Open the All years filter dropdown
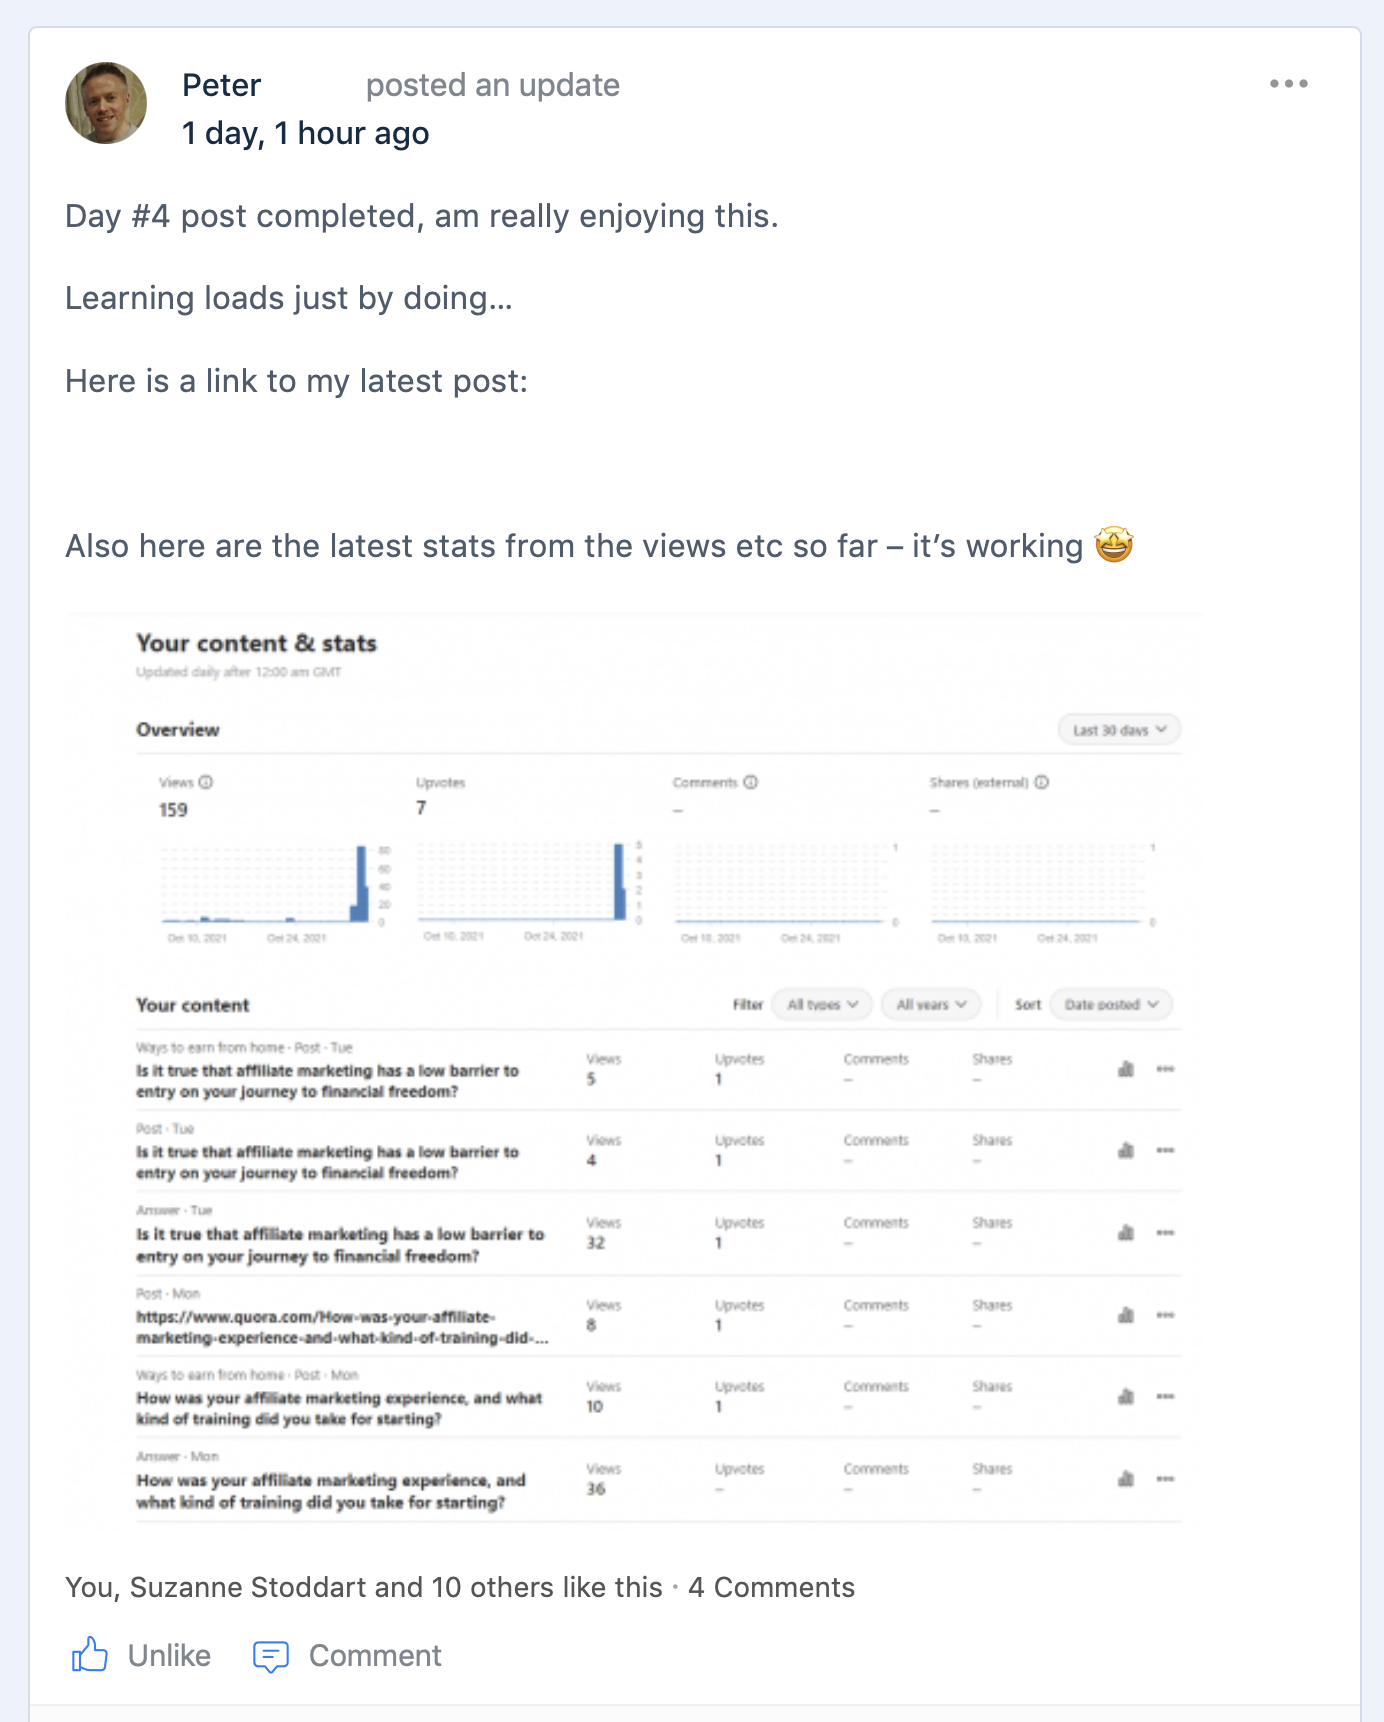This screenshot has height=1722, width=1384. 931,1004
